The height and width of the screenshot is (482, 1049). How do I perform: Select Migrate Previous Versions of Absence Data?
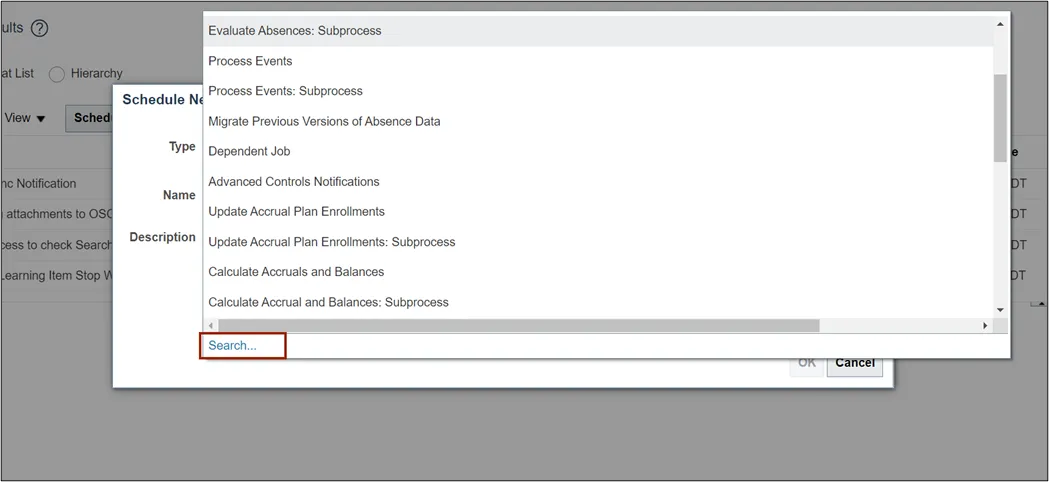pos(324,121)
